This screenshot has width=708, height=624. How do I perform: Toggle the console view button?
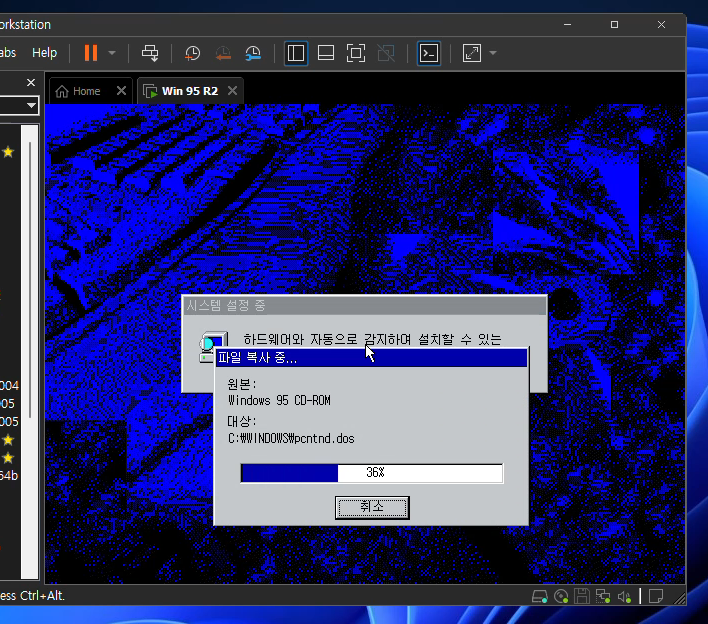coord(429,53)
